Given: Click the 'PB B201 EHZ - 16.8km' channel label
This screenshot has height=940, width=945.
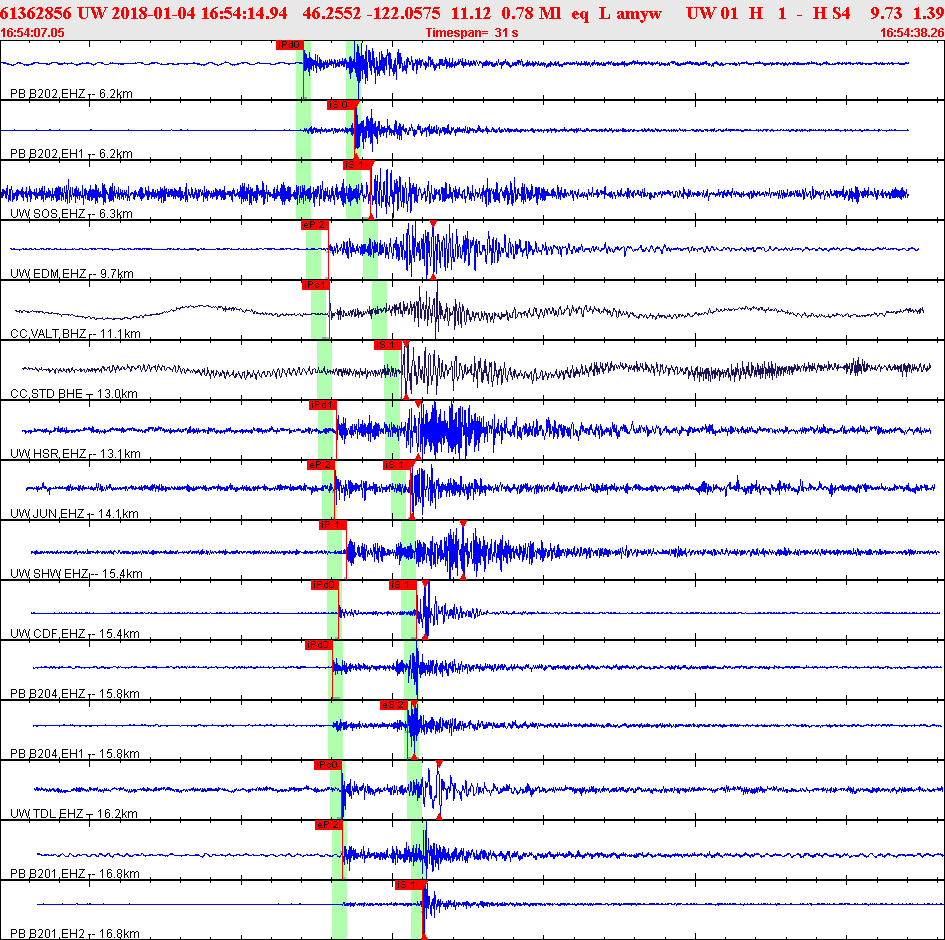Looking at the screenshot, I should (x=75, y=873).
